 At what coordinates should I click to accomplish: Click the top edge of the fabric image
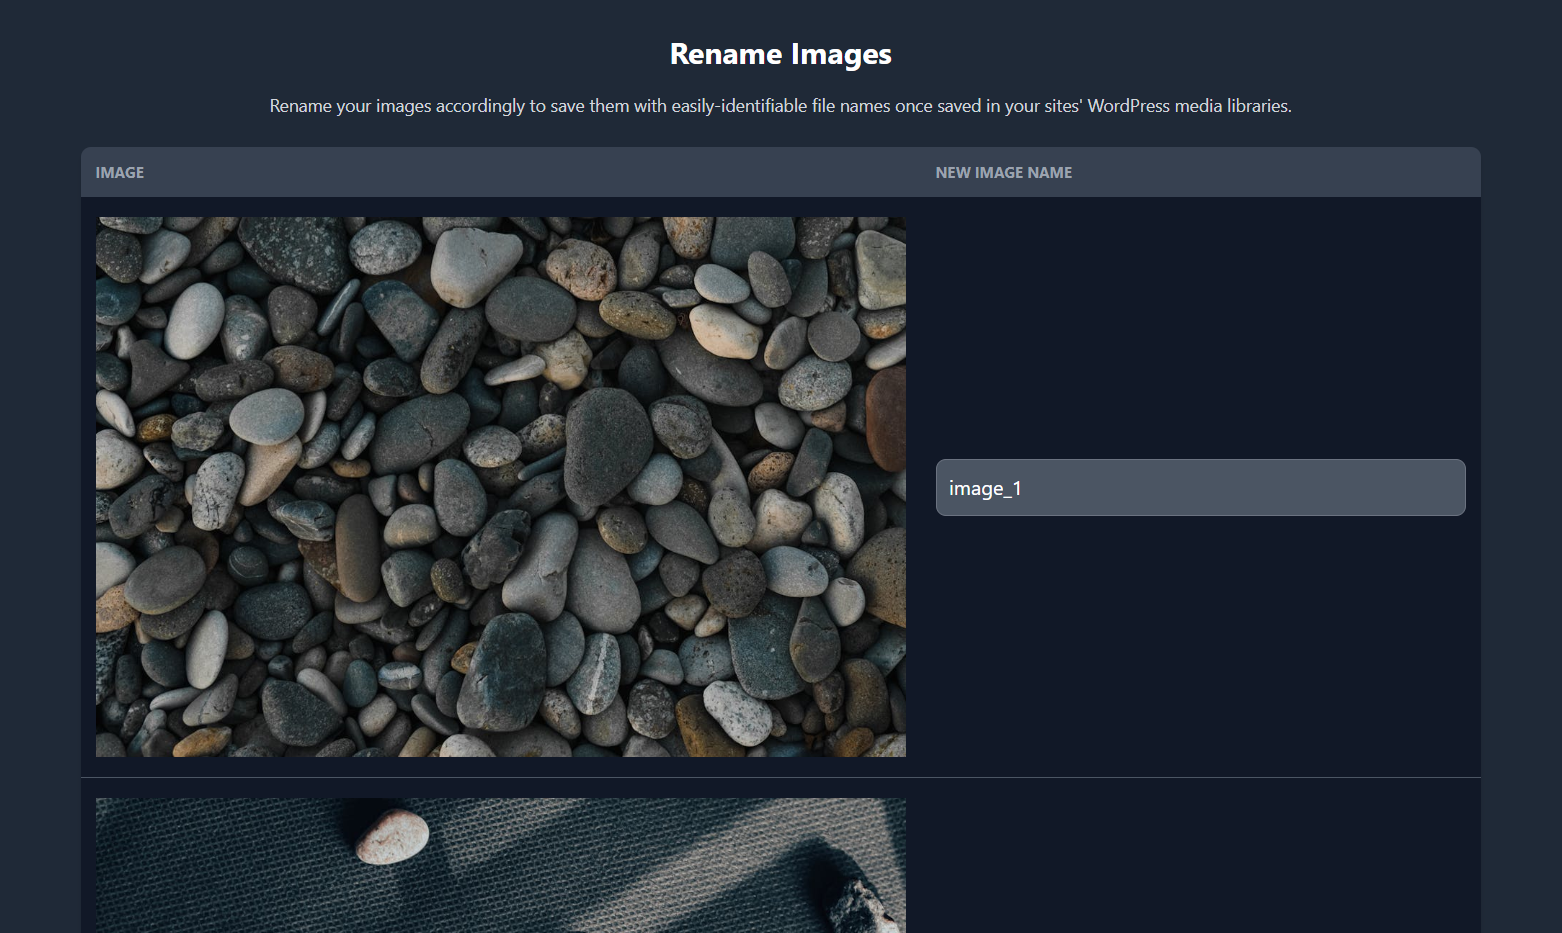(x=500, y=800)
